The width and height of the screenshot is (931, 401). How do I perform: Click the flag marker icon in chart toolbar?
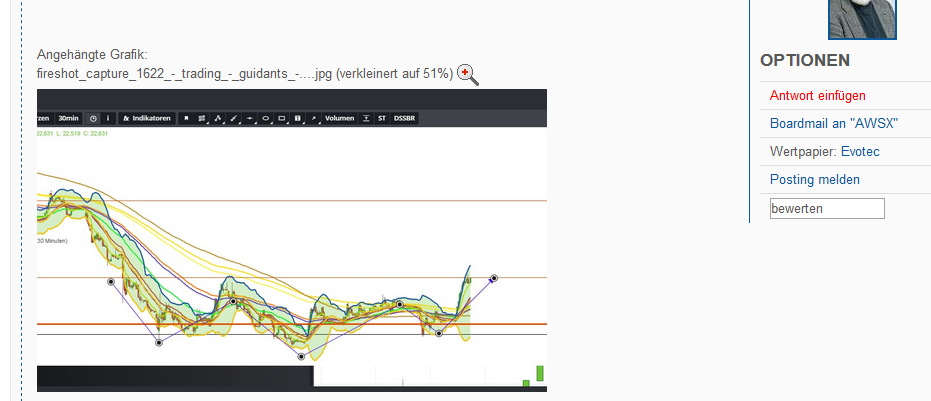coord(186,118)
